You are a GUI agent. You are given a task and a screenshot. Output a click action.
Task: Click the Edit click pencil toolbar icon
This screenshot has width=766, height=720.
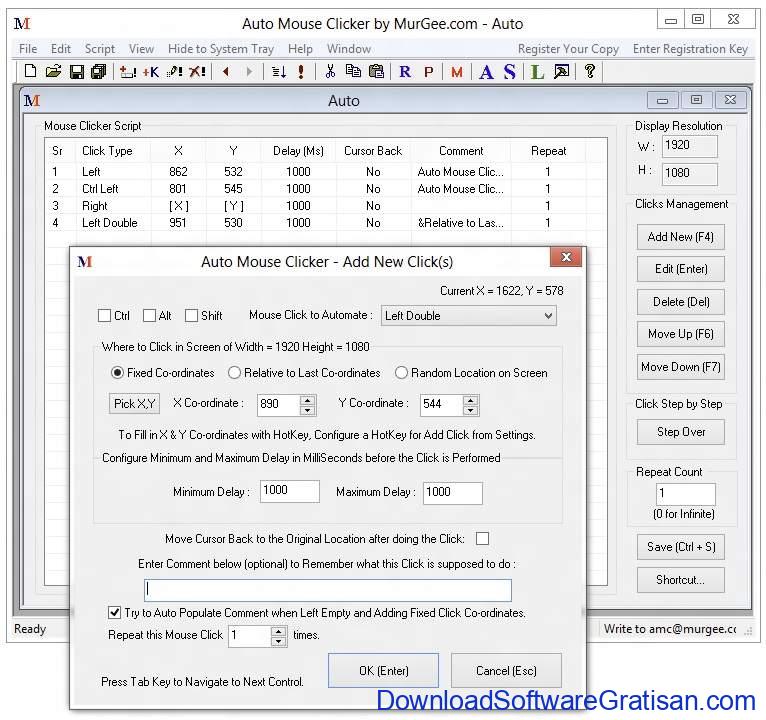[174, 72]
